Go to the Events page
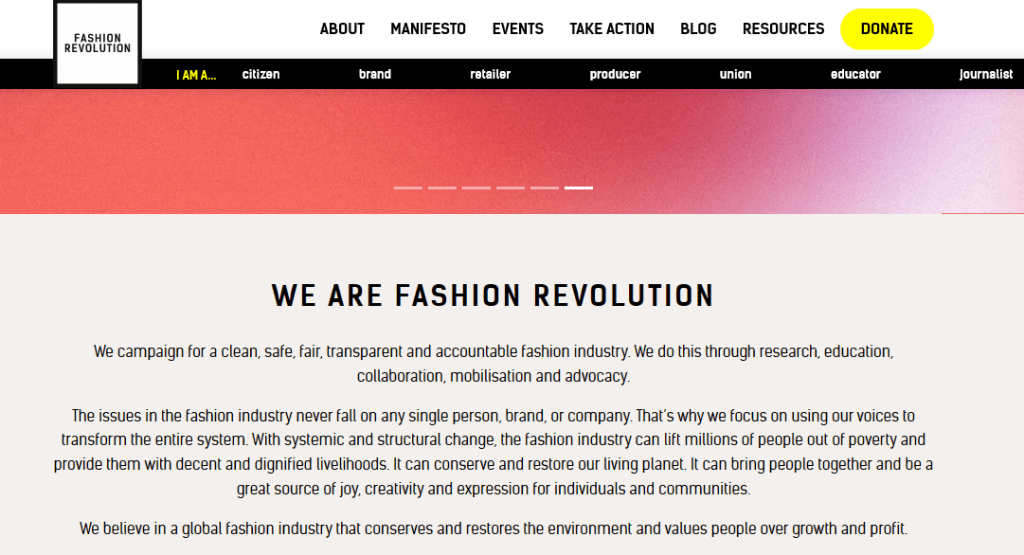The width and height of the screenshot is (1024, 555). coord(518,29)
